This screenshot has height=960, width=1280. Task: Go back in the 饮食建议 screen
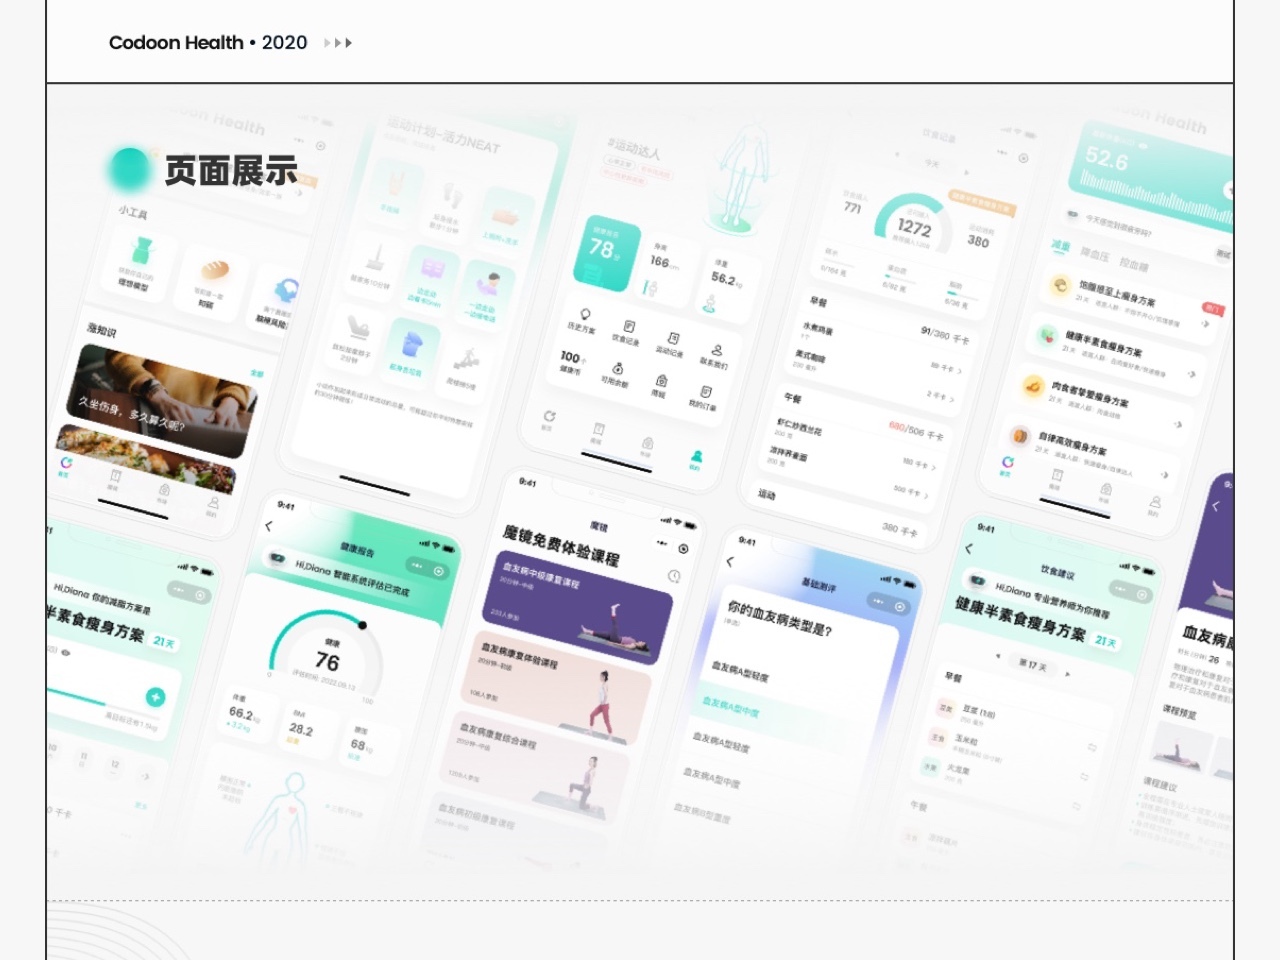[x=968, y=548]
